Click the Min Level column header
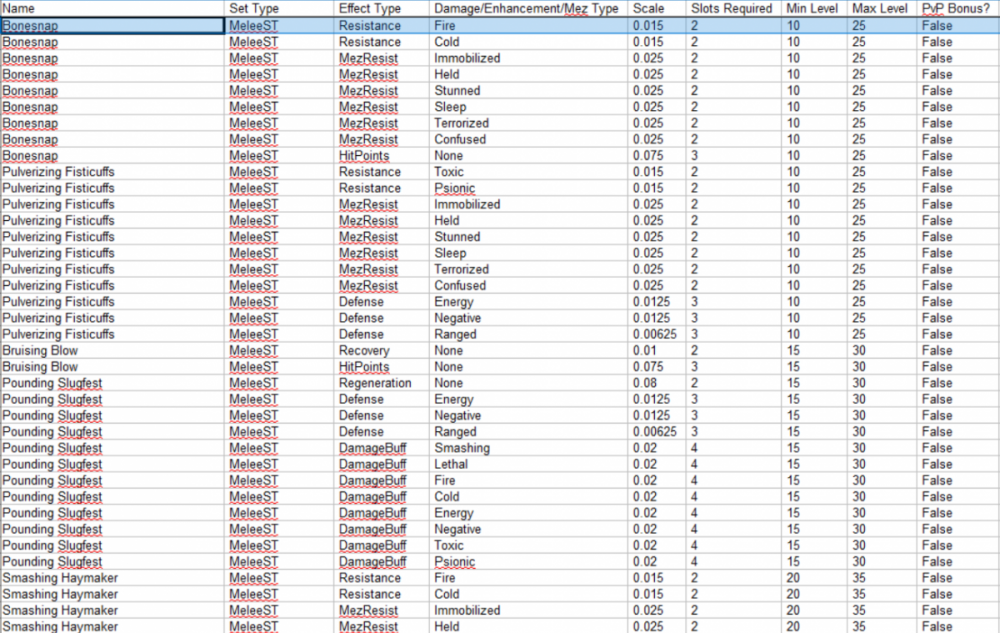Screen dimensions: 1000x633 [813, 8]
